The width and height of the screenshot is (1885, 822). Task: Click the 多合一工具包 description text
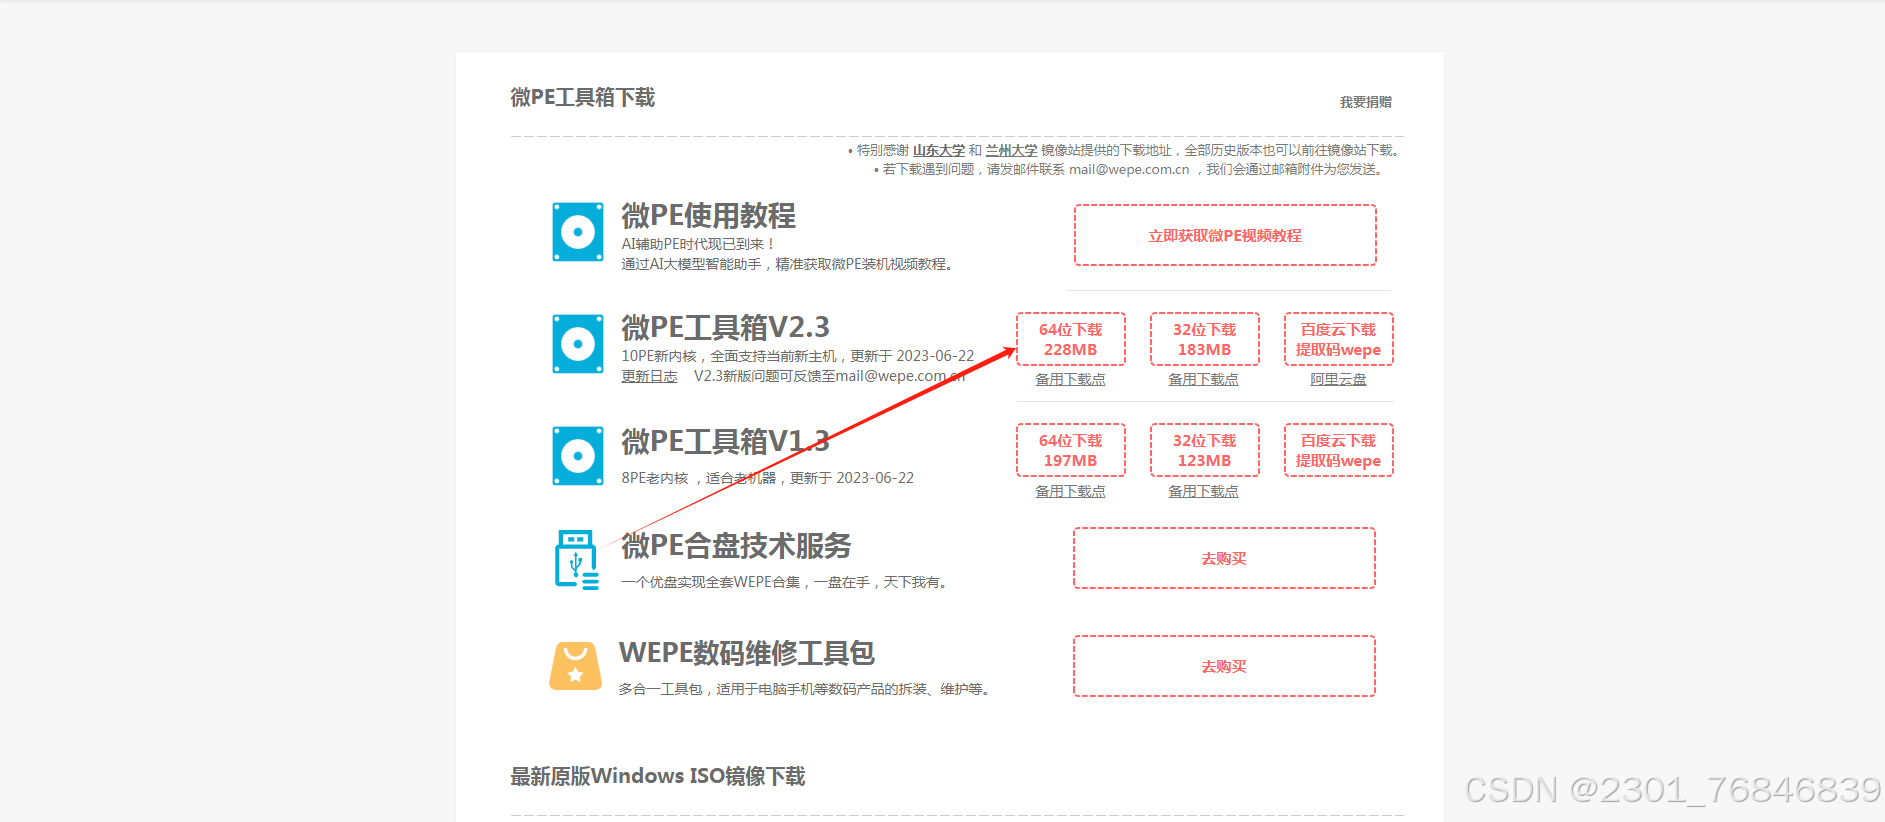coord(805,689)
